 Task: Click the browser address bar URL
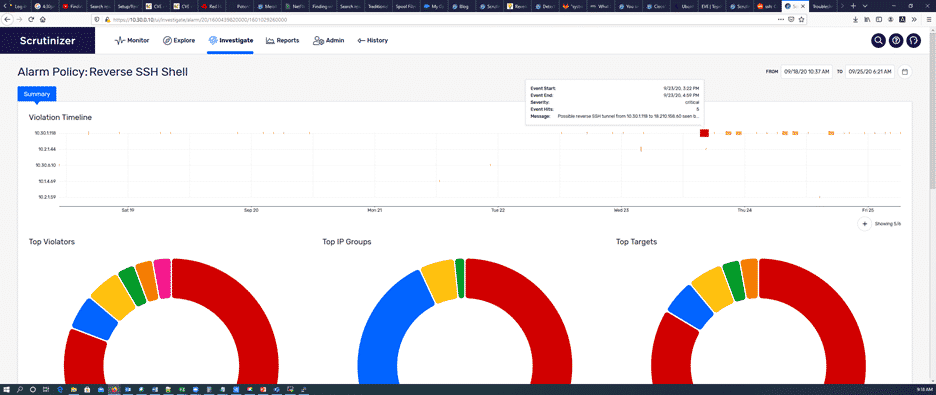click(x=200, y=19)
